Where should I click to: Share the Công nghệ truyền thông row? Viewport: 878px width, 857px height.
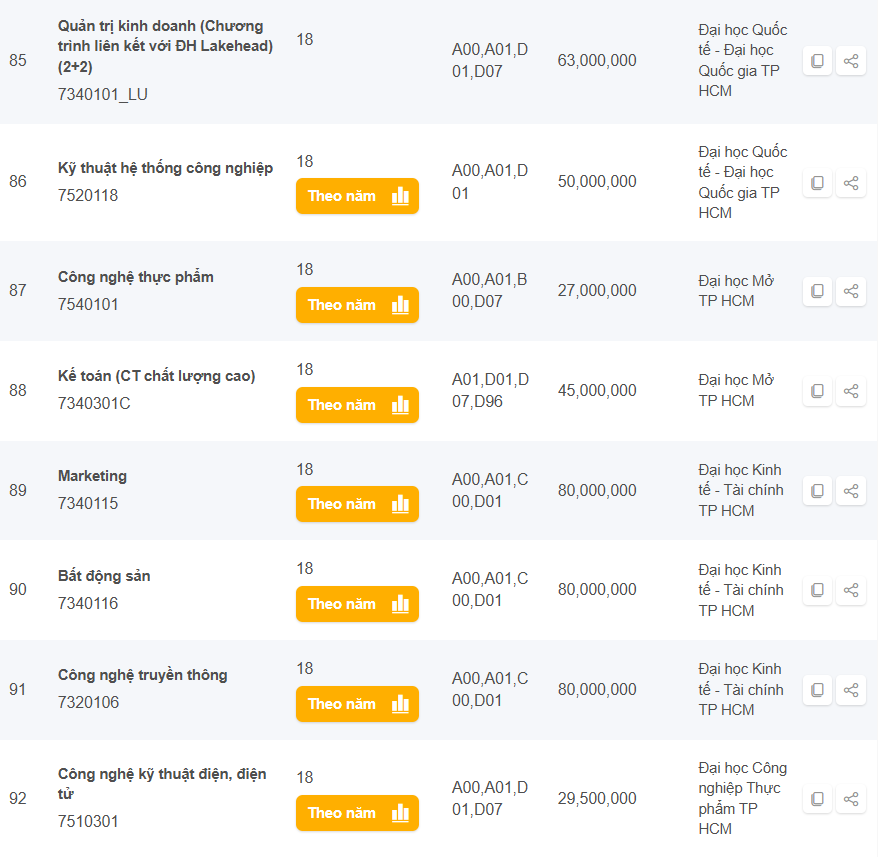click(851, 690)
